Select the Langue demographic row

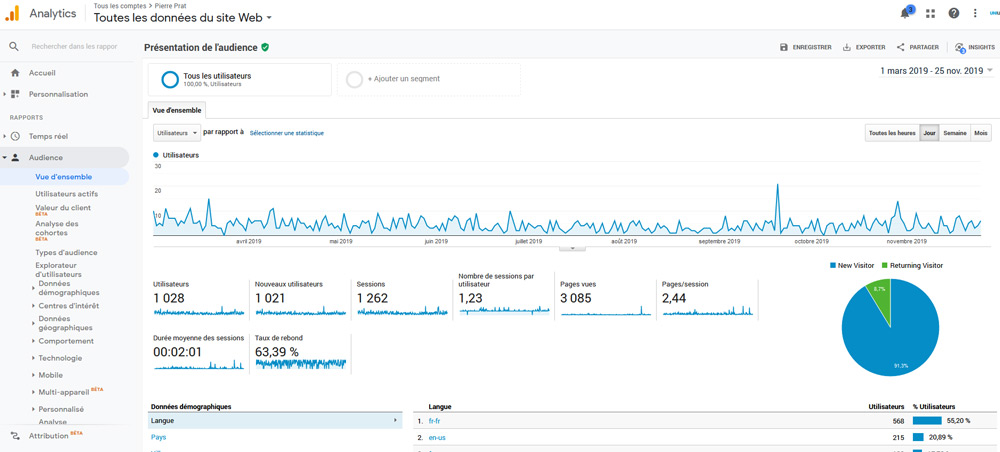coord(275,421)
